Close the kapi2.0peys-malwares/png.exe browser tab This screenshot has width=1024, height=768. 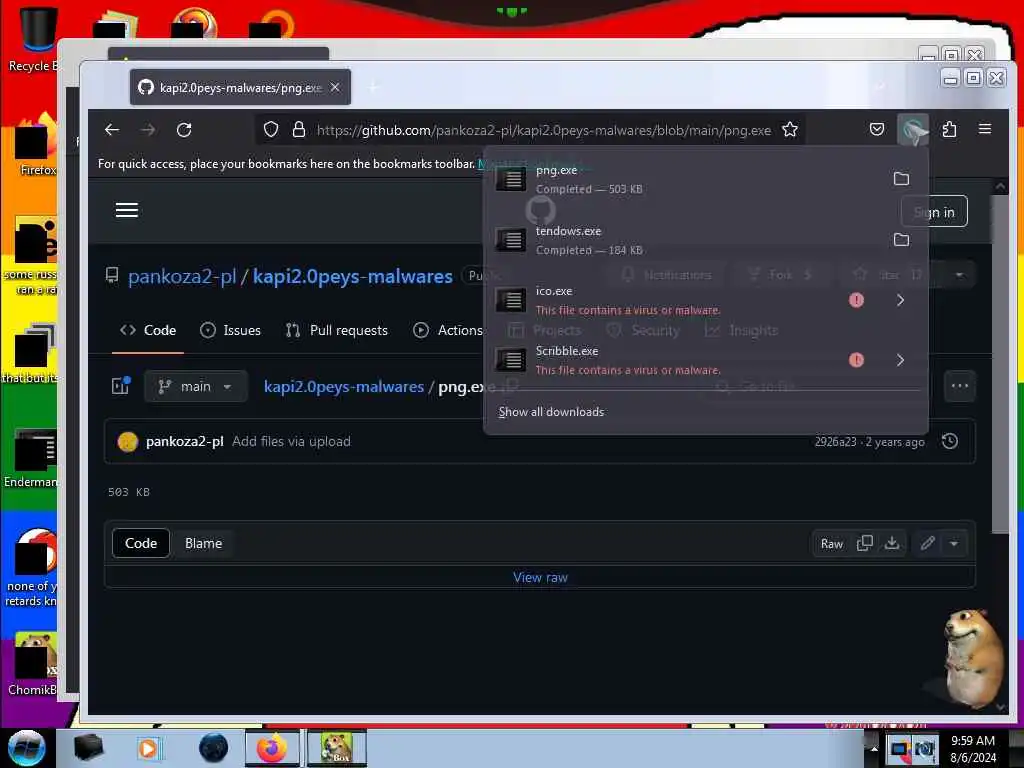click(335, 87)
